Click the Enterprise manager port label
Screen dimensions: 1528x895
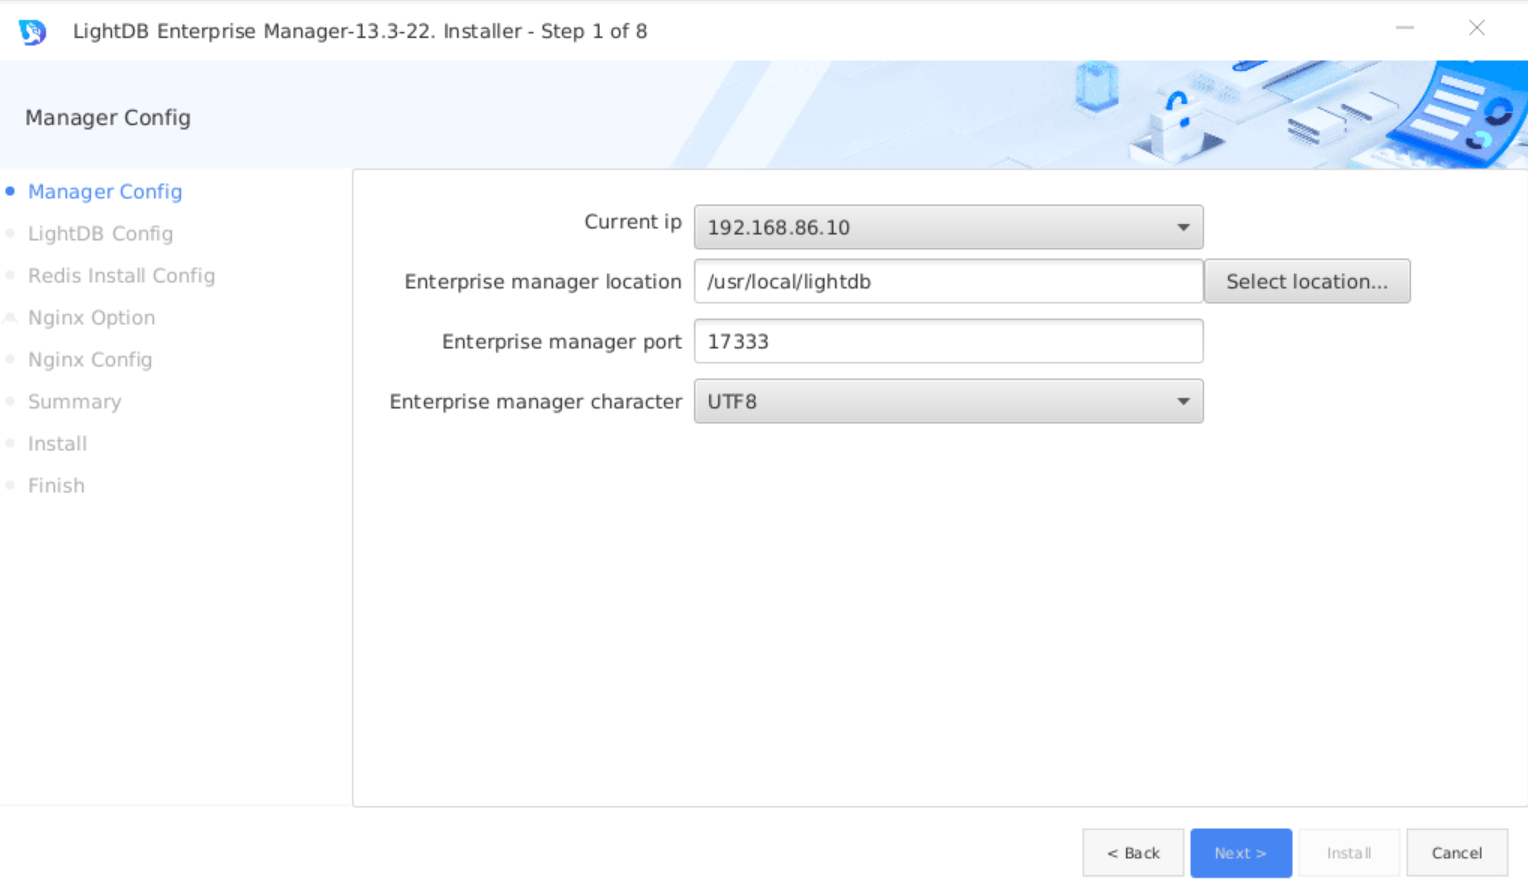(x=562, y=342)
